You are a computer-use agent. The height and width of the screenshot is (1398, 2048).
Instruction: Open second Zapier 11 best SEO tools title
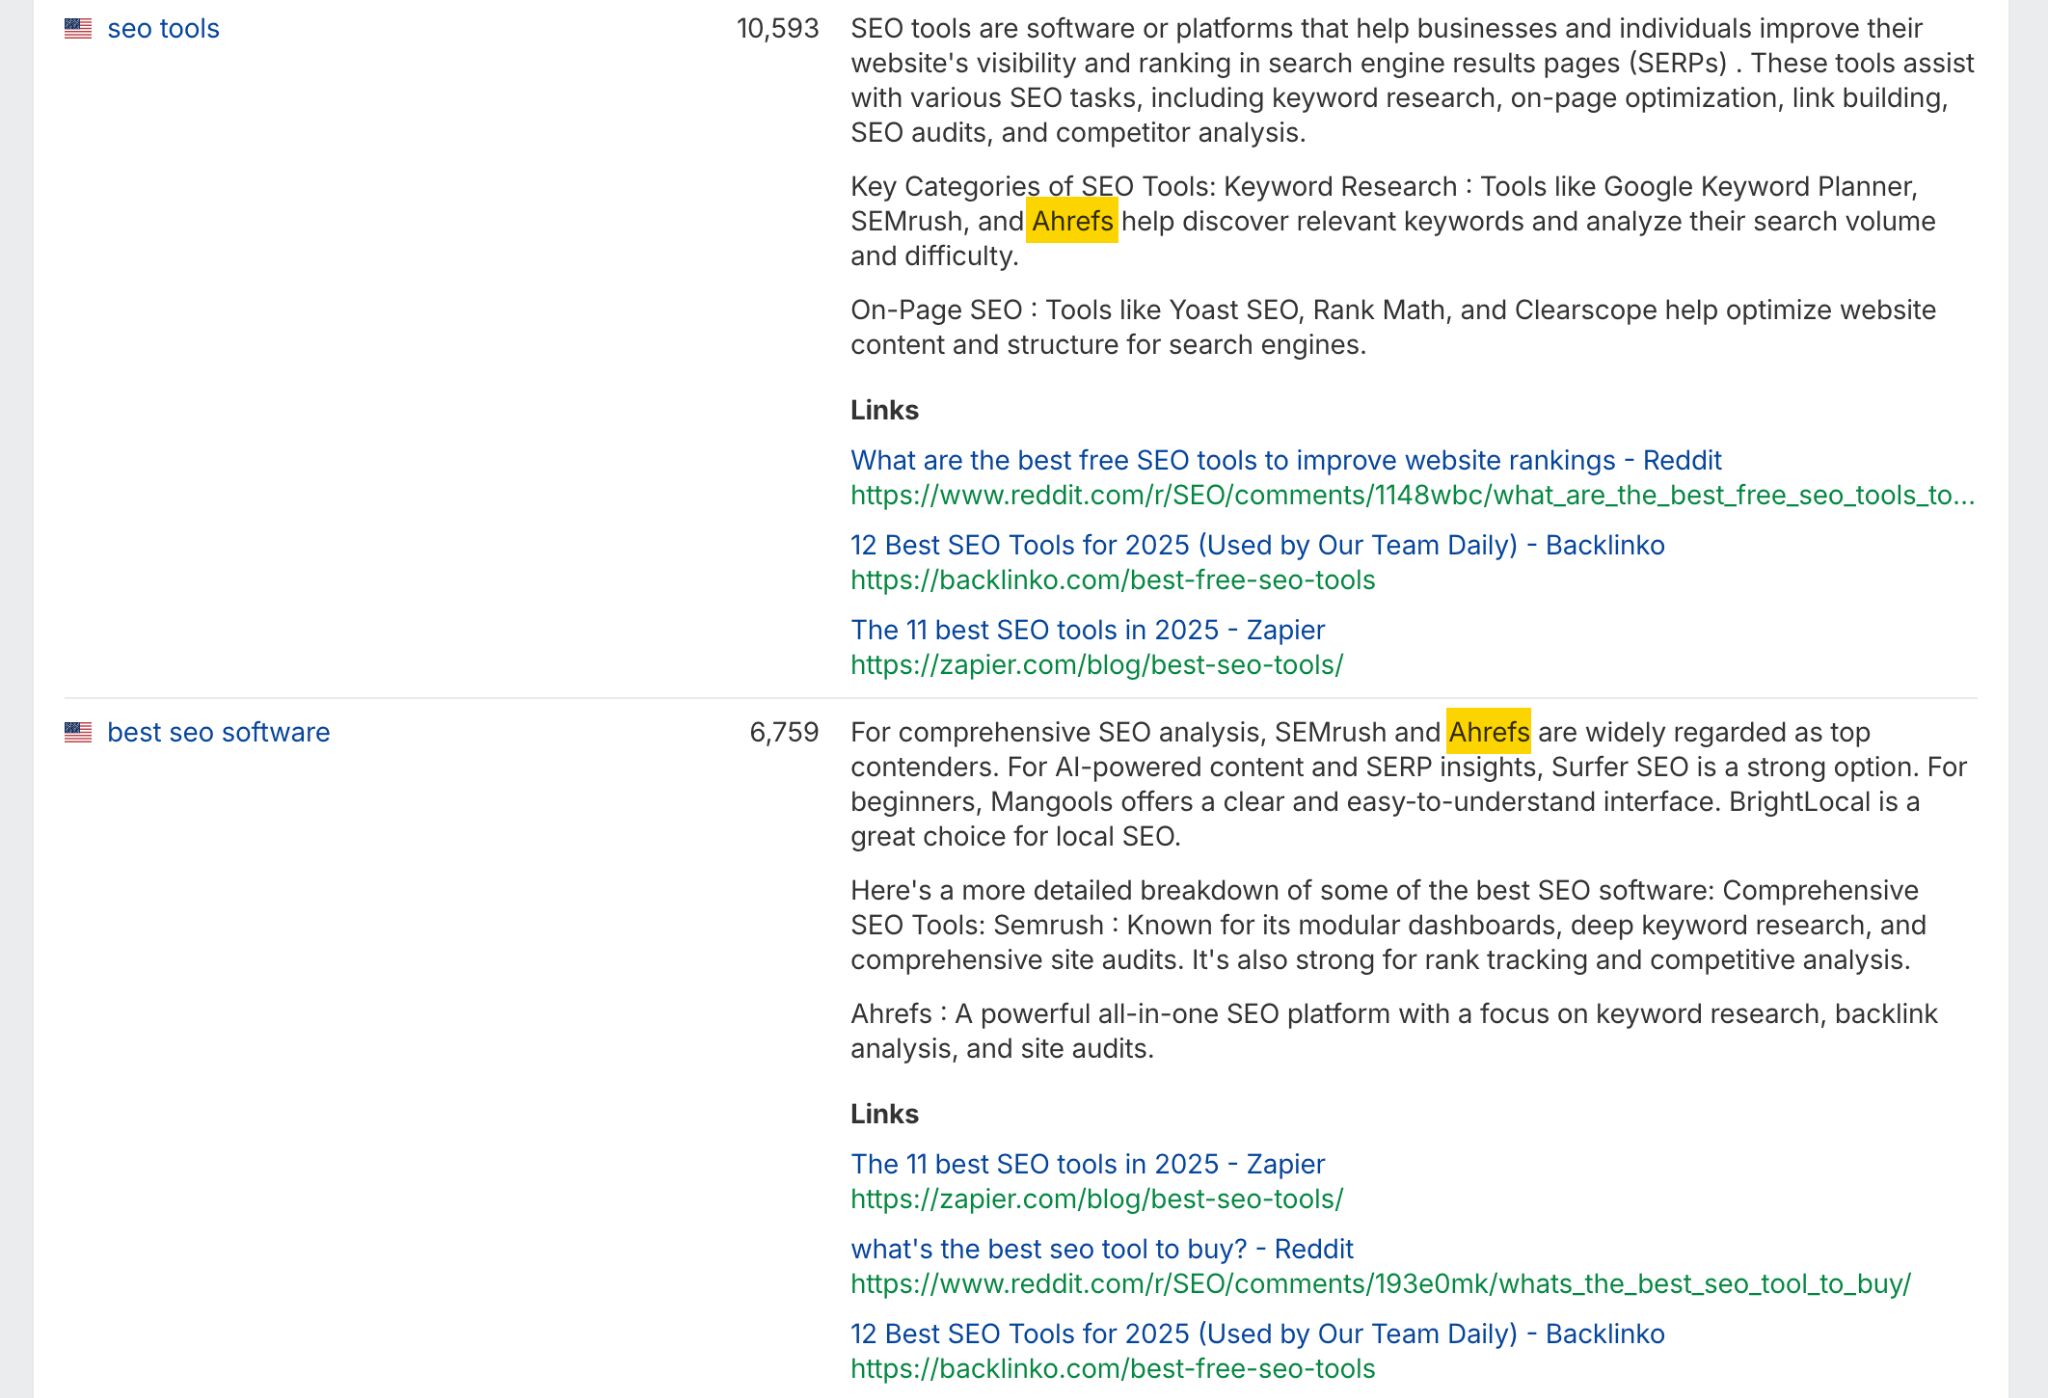[x=1087, y=1164]
